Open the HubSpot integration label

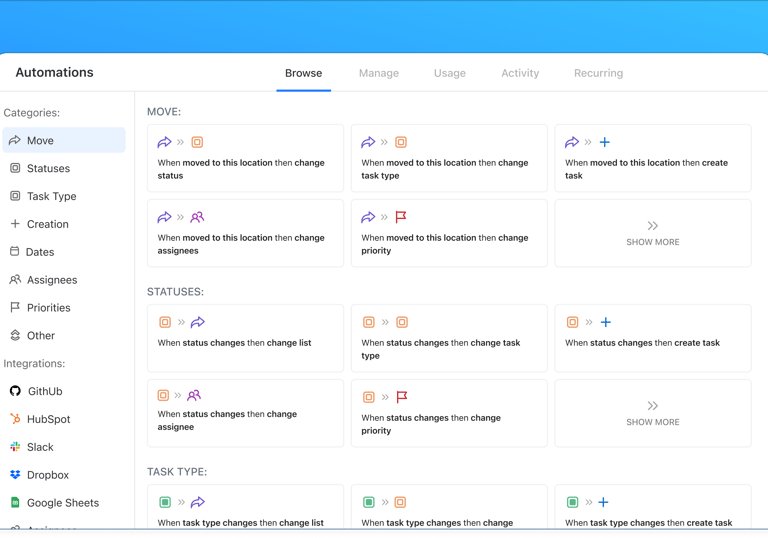pyautogui.click(x=48, y=419)
